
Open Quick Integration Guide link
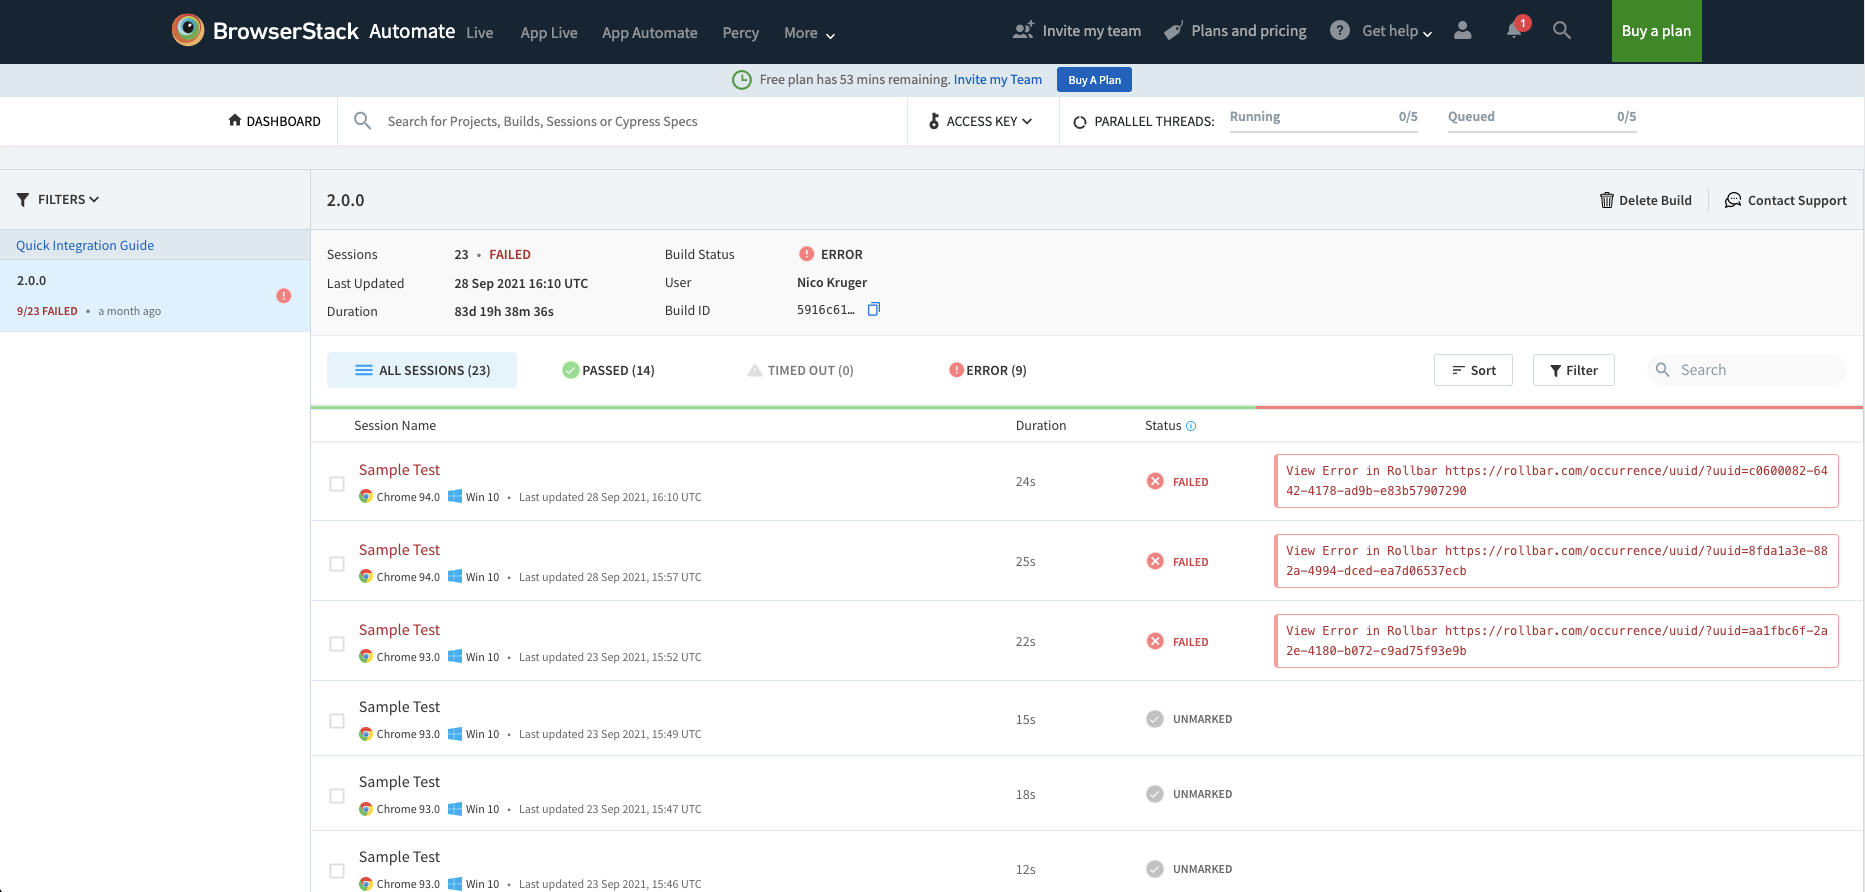[85, 245]
